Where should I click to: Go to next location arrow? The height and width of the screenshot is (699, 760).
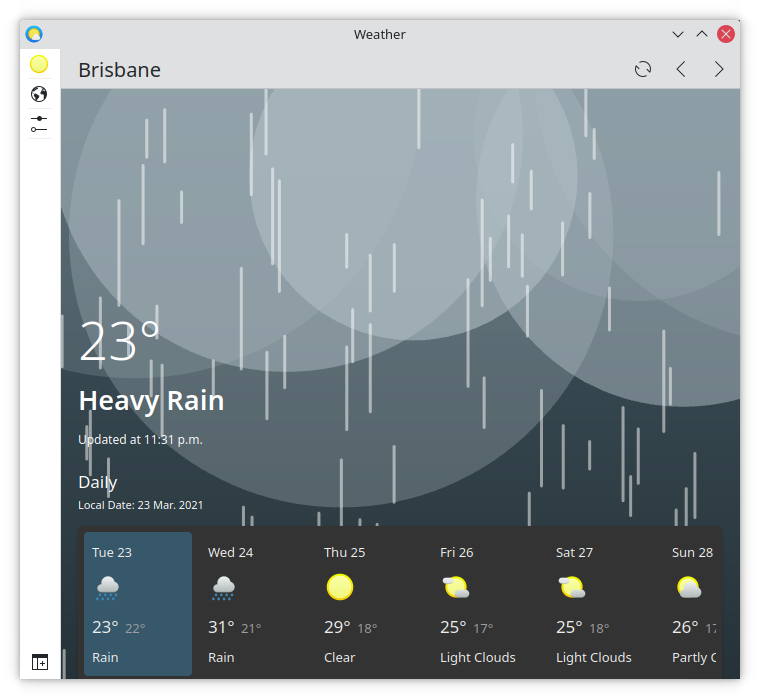point(719,69)
